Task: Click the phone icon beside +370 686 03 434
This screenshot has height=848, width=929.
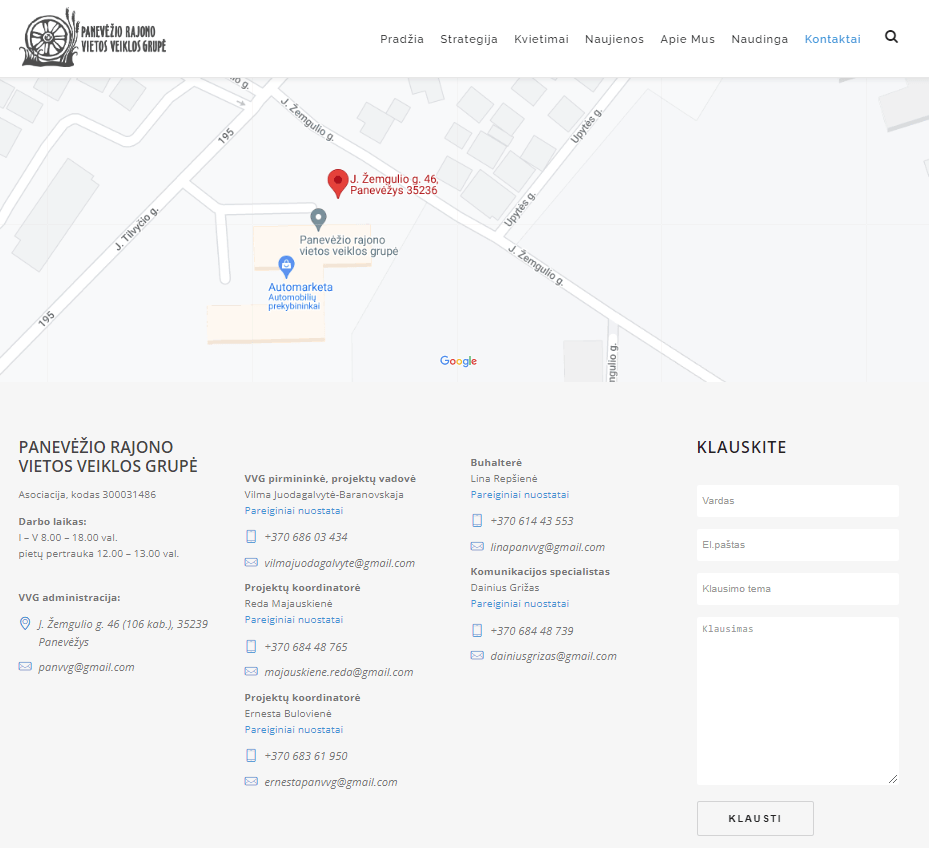Action: coord(251,537)
